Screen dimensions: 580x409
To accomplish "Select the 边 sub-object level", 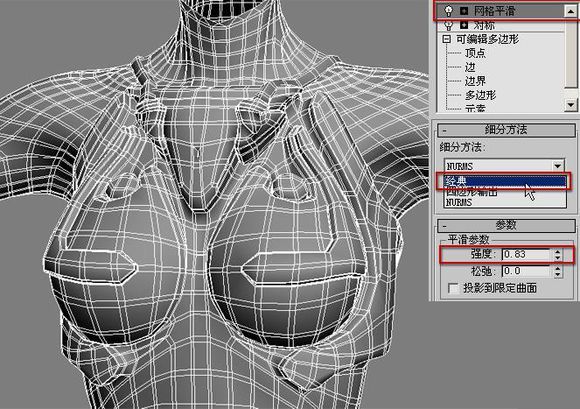I will [470, 67].
